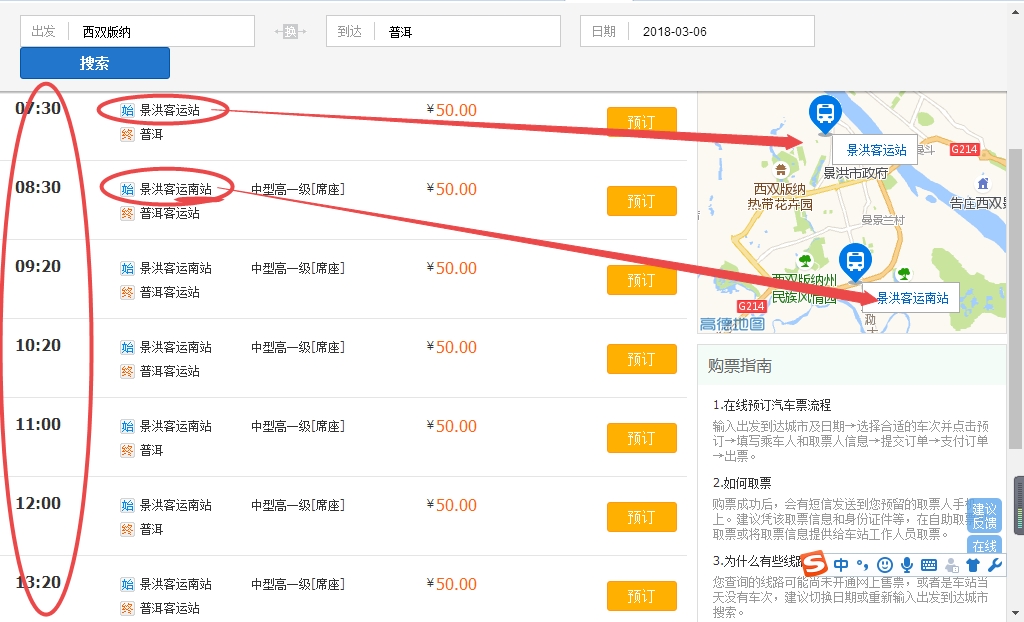This screenshot has width=1024, height=622.
Task: Open the Sogou input method logo
Action: pos(816,564)
